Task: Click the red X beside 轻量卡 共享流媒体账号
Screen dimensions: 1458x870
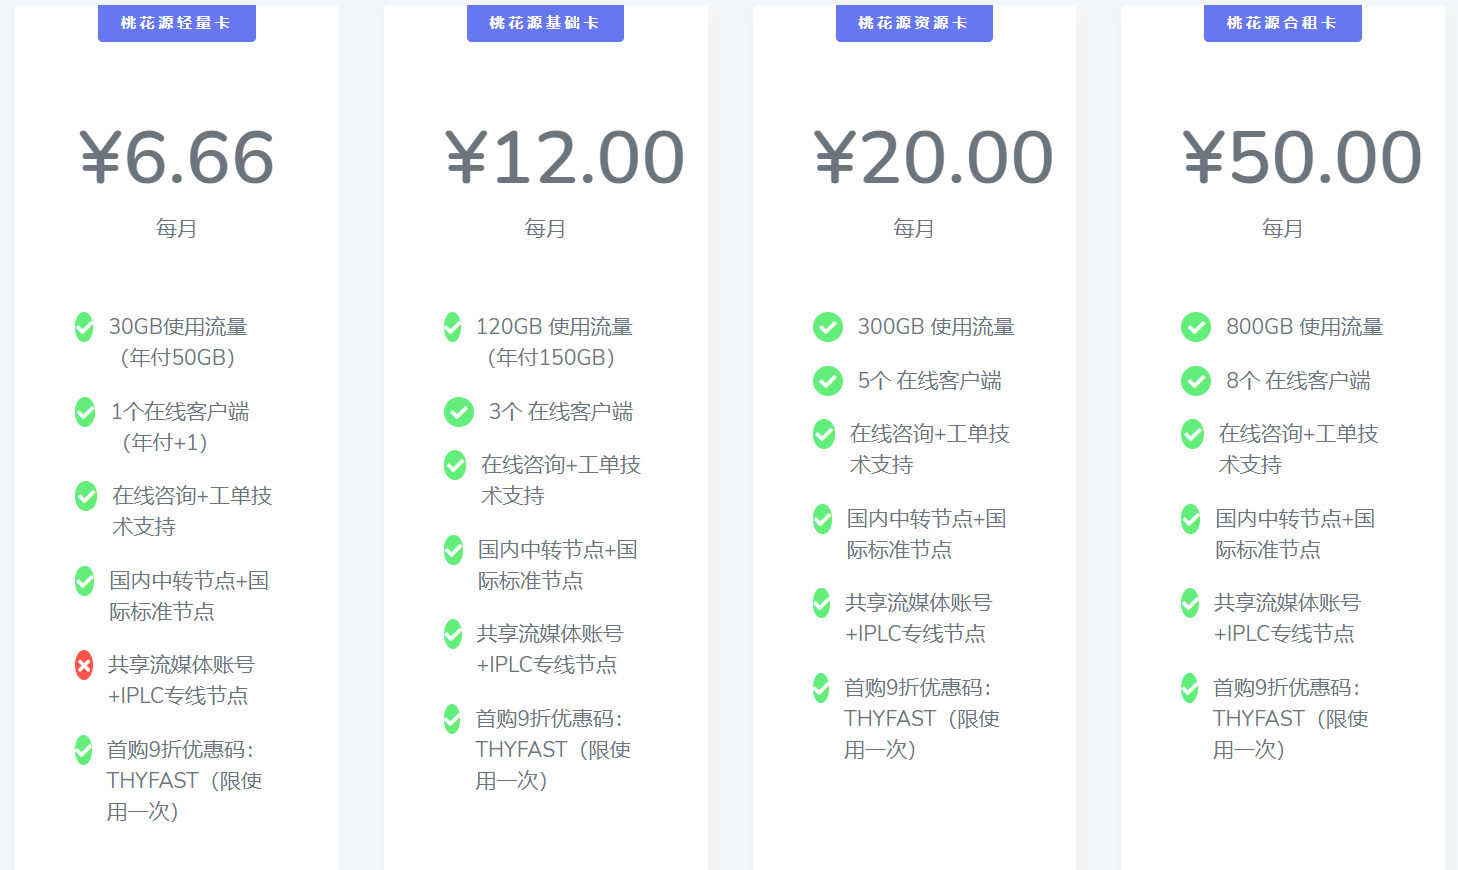Action: [84, 665]
